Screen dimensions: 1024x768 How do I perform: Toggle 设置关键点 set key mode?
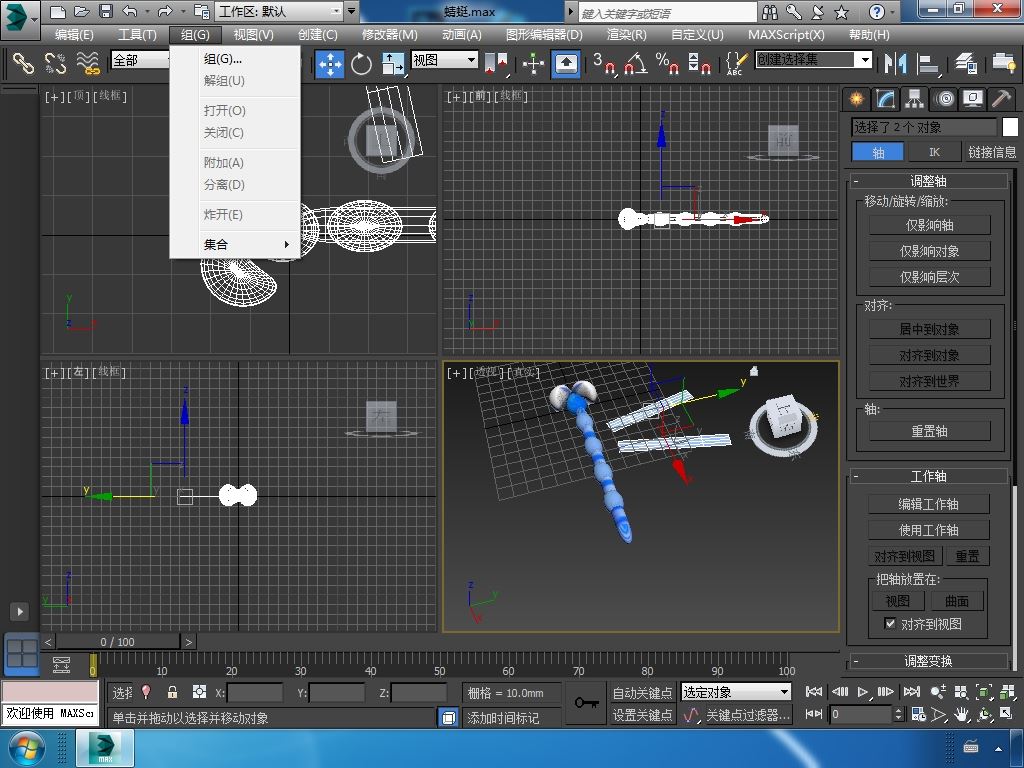(642, 715)
